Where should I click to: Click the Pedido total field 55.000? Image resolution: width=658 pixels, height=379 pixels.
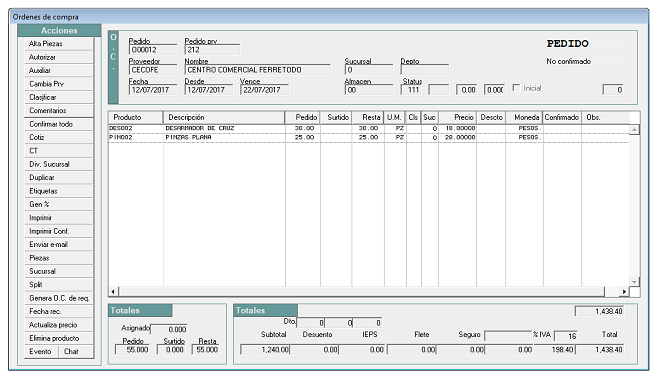point(132,350)
